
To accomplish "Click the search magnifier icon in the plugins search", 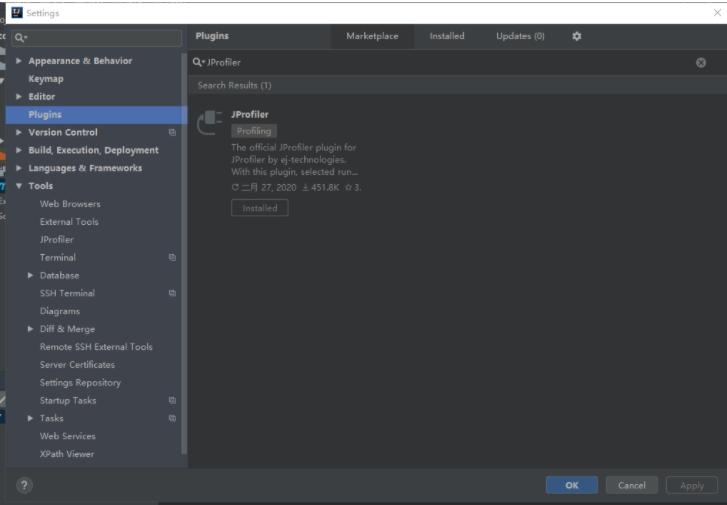I will coord(198,62).
